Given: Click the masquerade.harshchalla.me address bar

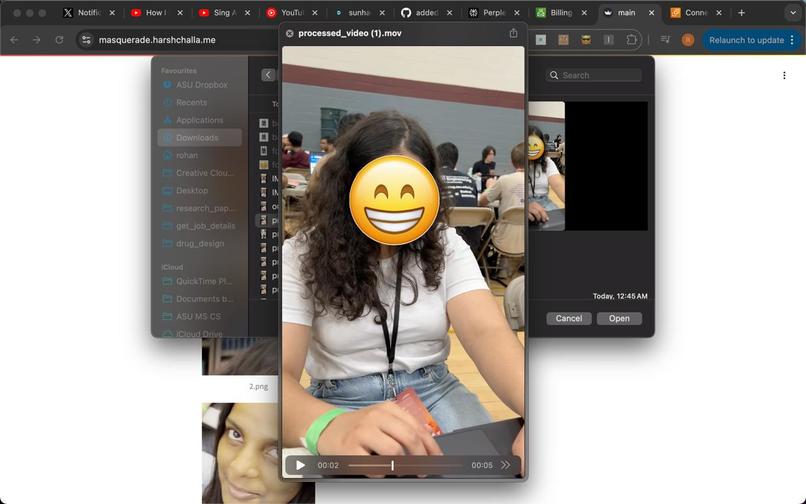Looking at the screenshot, I should click(157, 40).
